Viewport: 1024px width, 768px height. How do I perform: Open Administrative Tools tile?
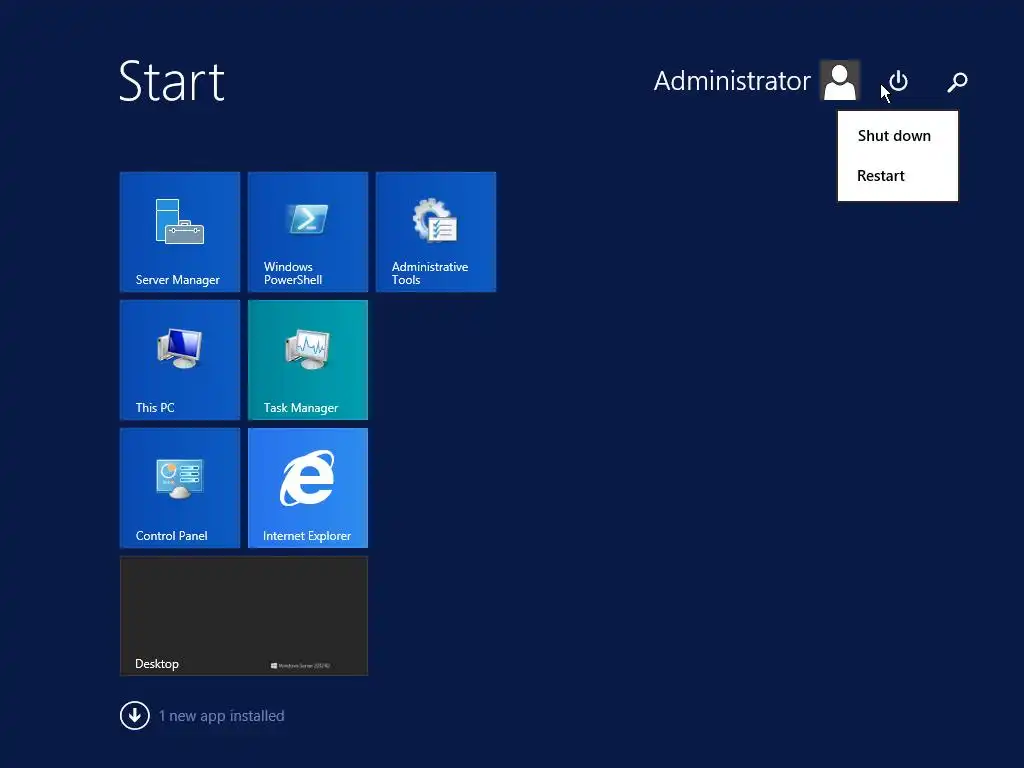pyautogui.click(x=436, y=232)
